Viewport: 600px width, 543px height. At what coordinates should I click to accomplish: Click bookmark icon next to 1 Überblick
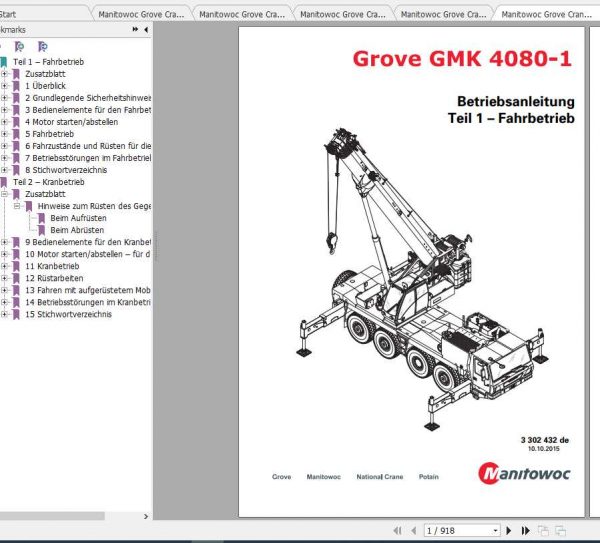pos(16,86)
